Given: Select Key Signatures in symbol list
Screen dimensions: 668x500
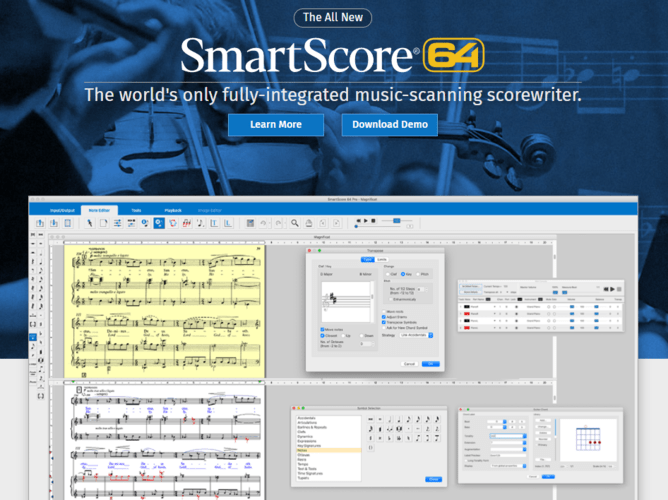Looking at the screenshot, I should pyautogui.click(x=309, y=445).
